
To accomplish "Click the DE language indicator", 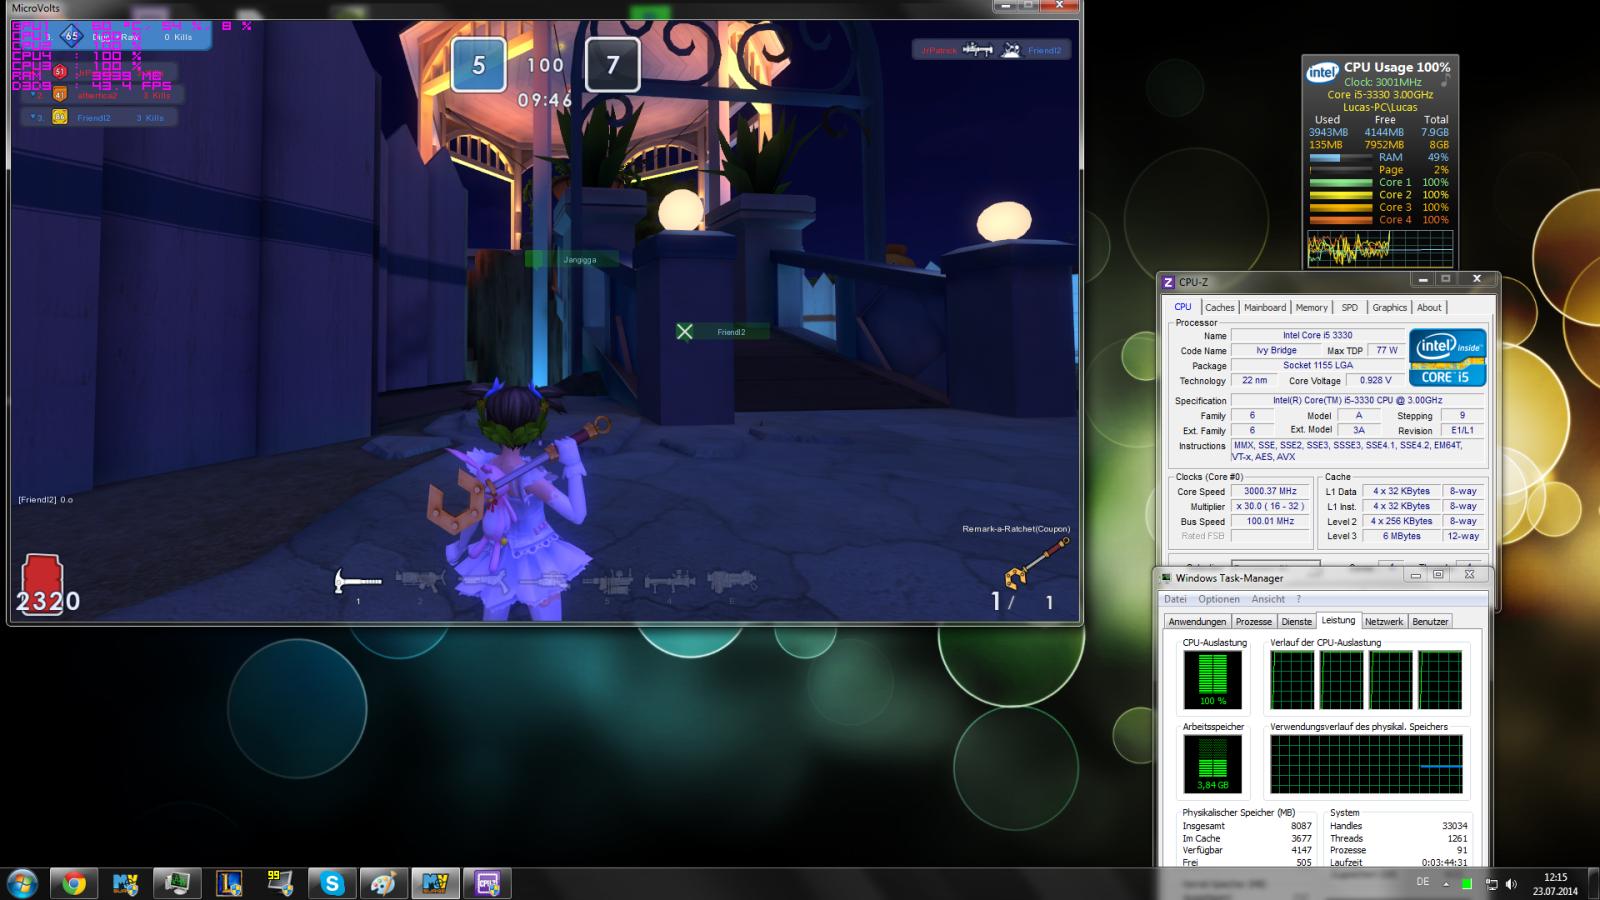I will pyautogui.click(x=1422, y=882).
